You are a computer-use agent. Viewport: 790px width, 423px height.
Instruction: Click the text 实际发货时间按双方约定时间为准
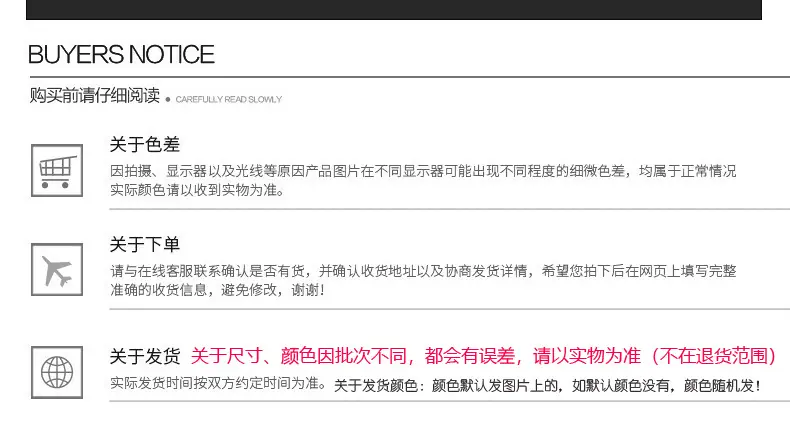click(x=218, y=383)
